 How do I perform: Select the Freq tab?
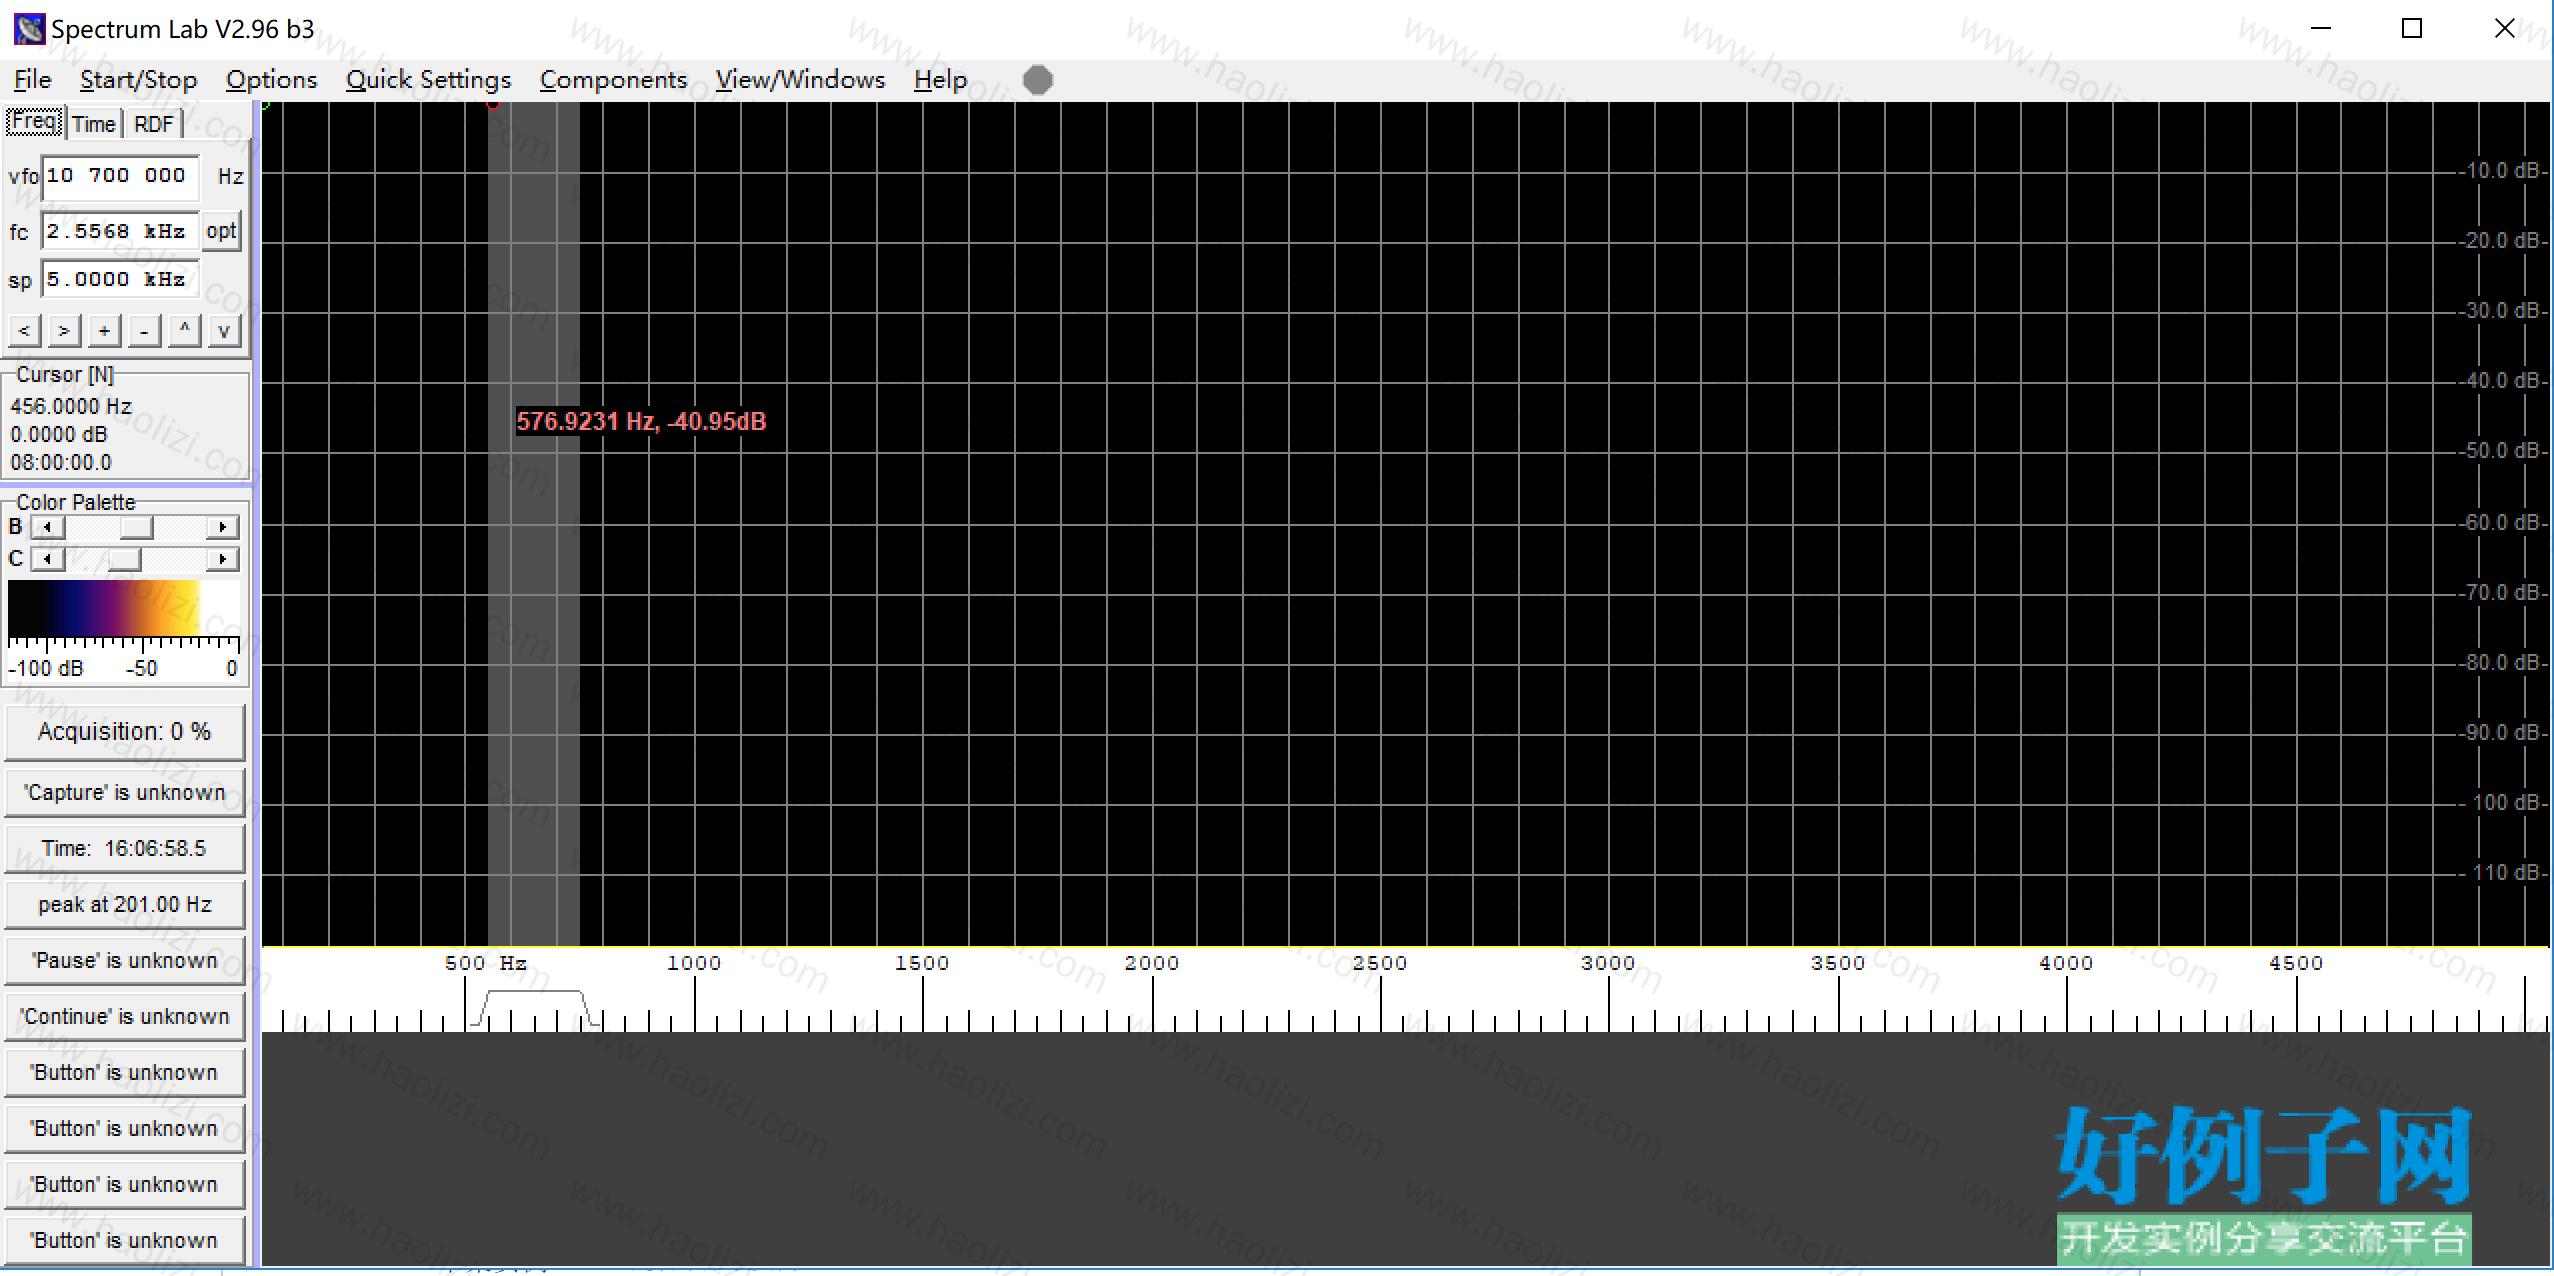tap(35, 122)
